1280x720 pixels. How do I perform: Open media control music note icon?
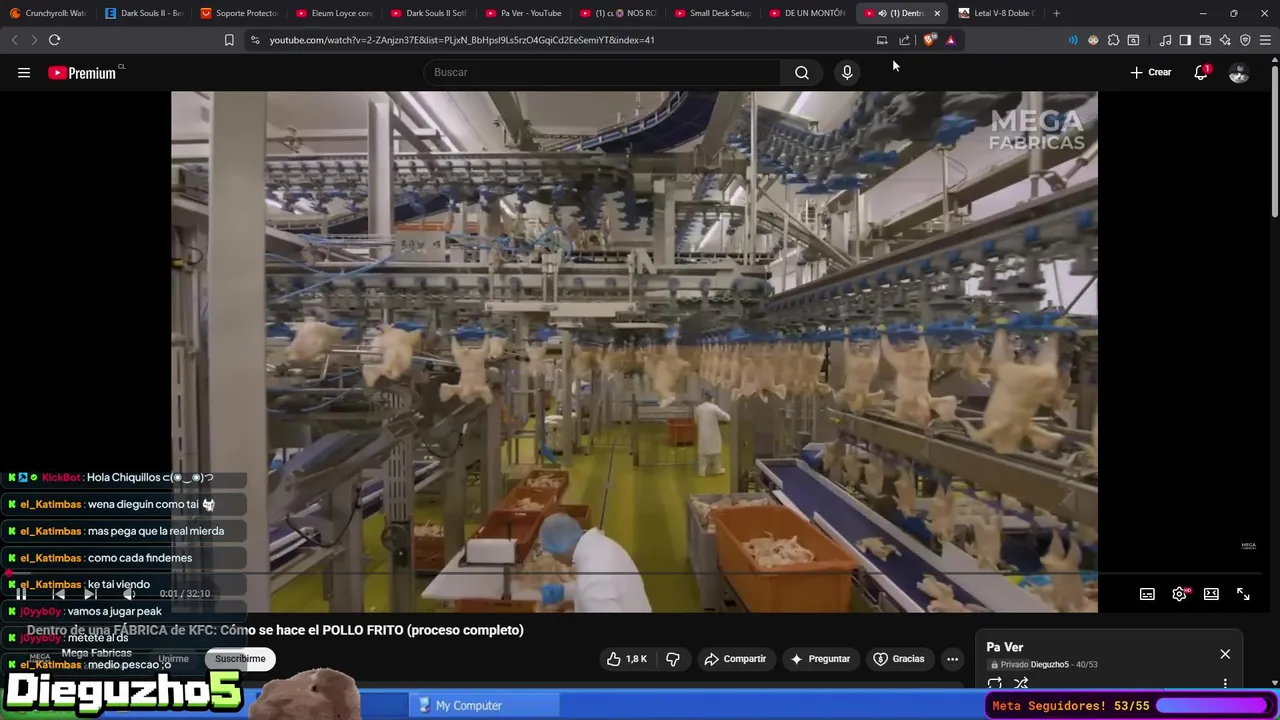1165,40
